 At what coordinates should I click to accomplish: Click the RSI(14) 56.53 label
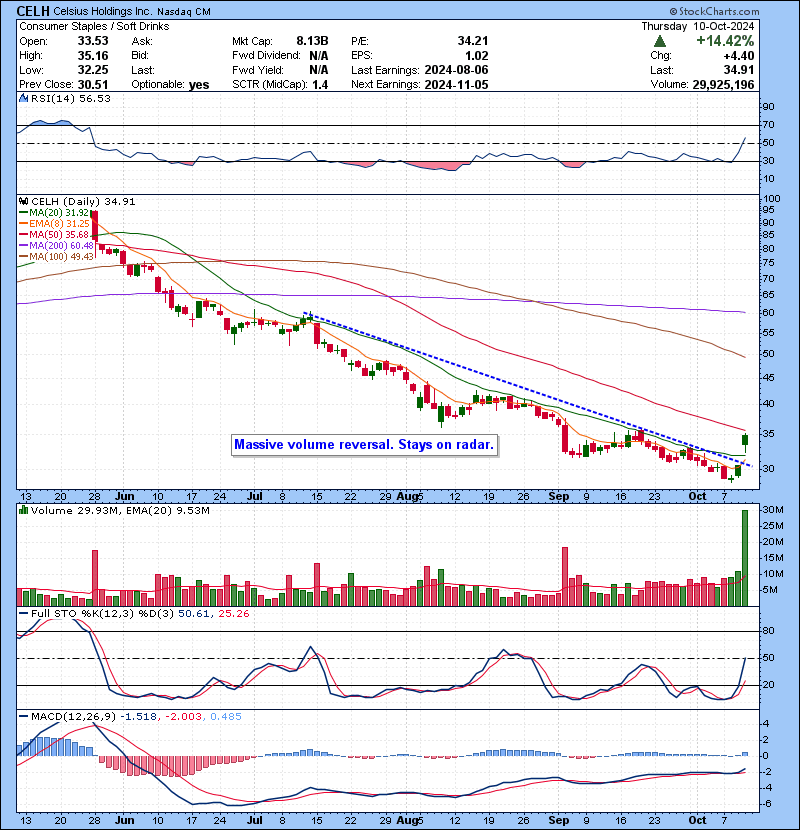[x=71, y=98]
